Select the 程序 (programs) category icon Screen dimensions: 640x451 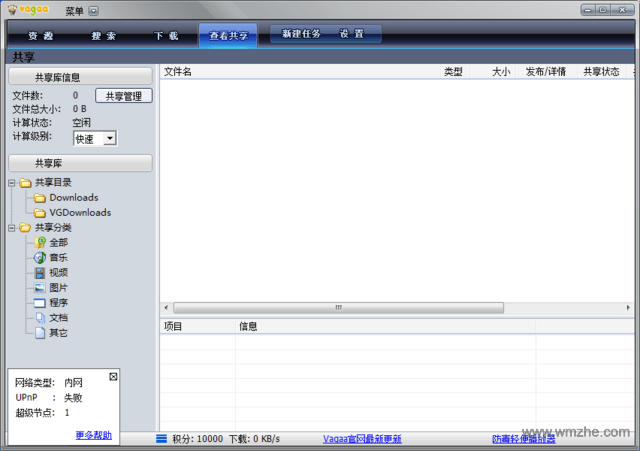point(40,303)
